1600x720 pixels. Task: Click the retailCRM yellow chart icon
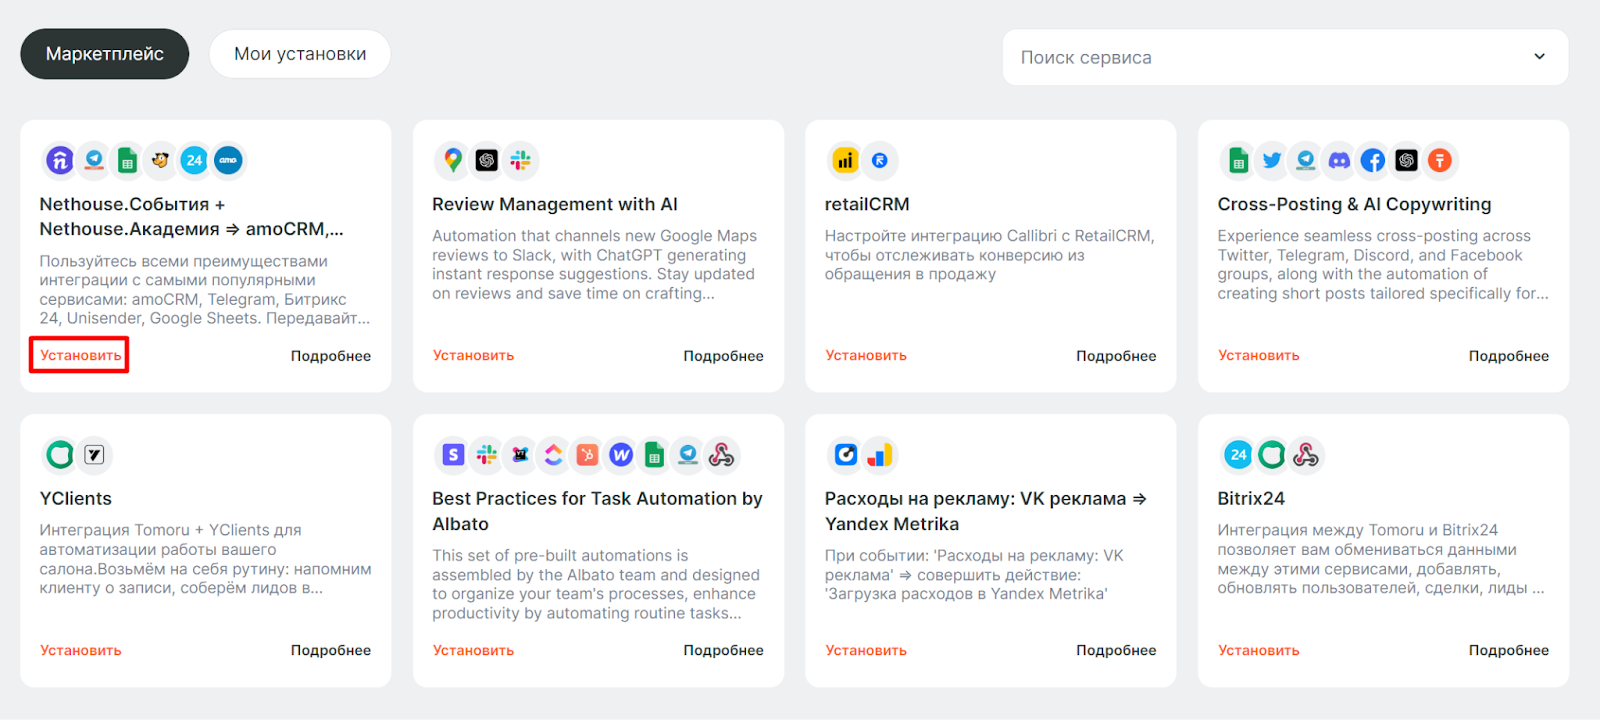click(x=846, y=160)
